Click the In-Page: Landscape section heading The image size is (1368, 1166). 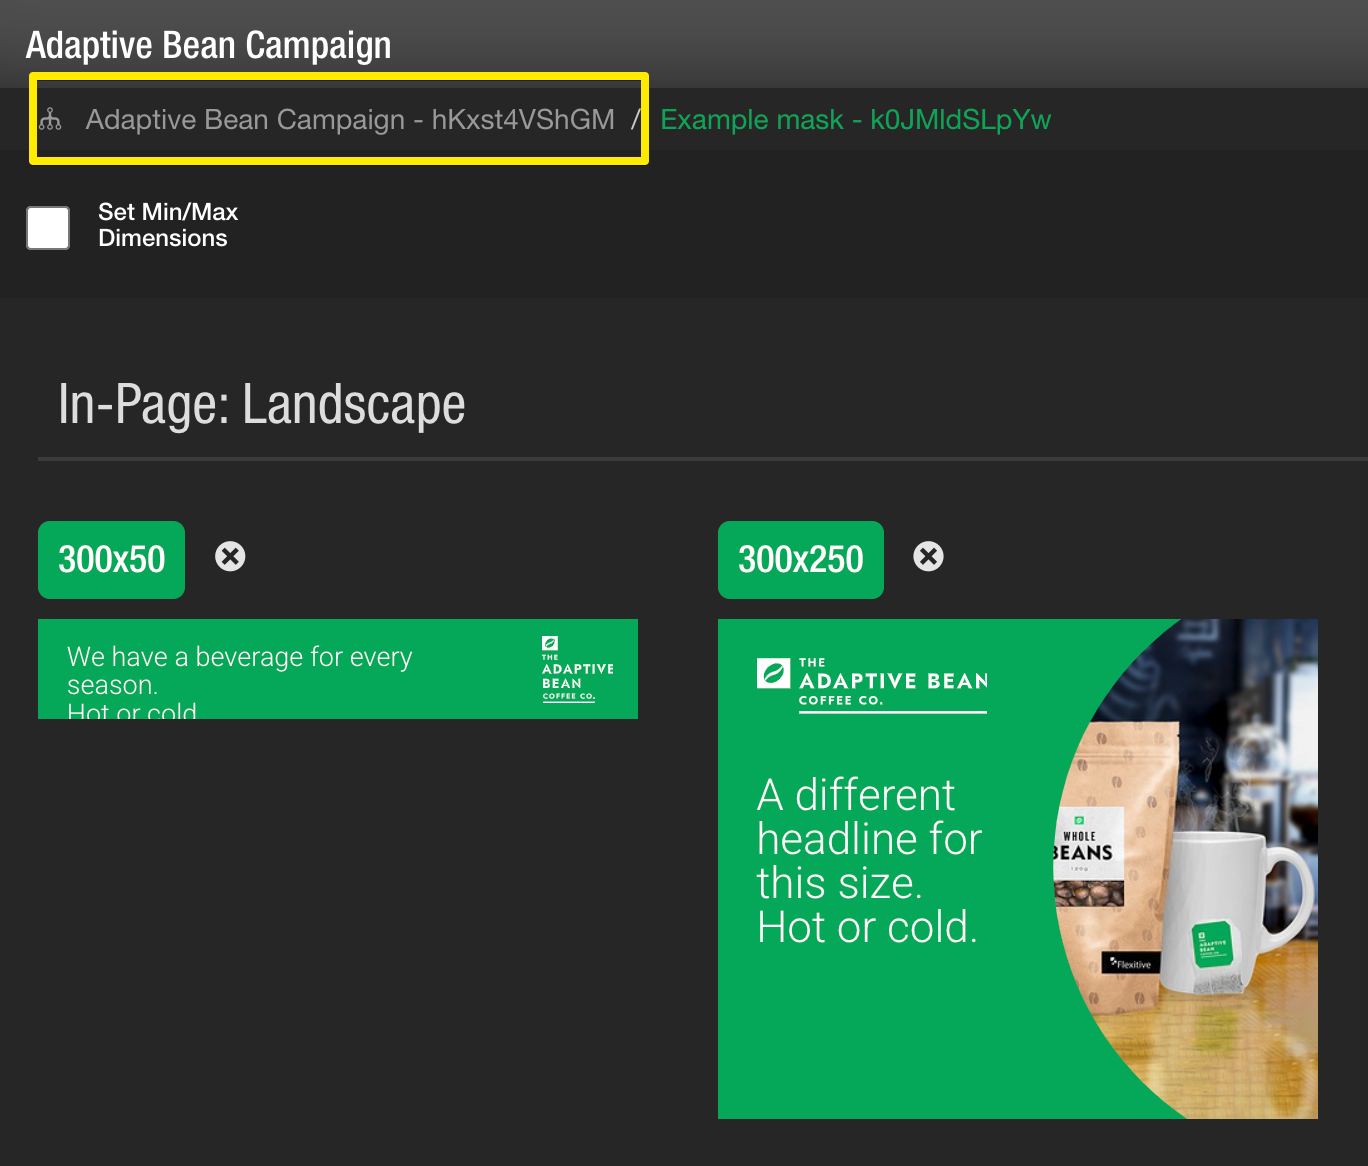pyautogui.click(x=262, y=405)
